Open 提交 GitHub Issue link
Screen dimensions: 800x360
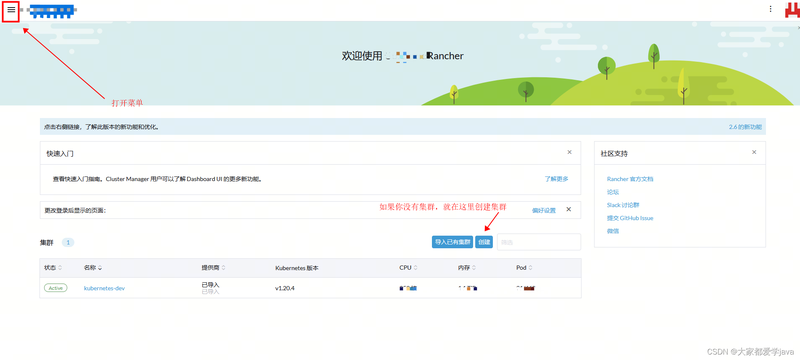tap(630, 218)
